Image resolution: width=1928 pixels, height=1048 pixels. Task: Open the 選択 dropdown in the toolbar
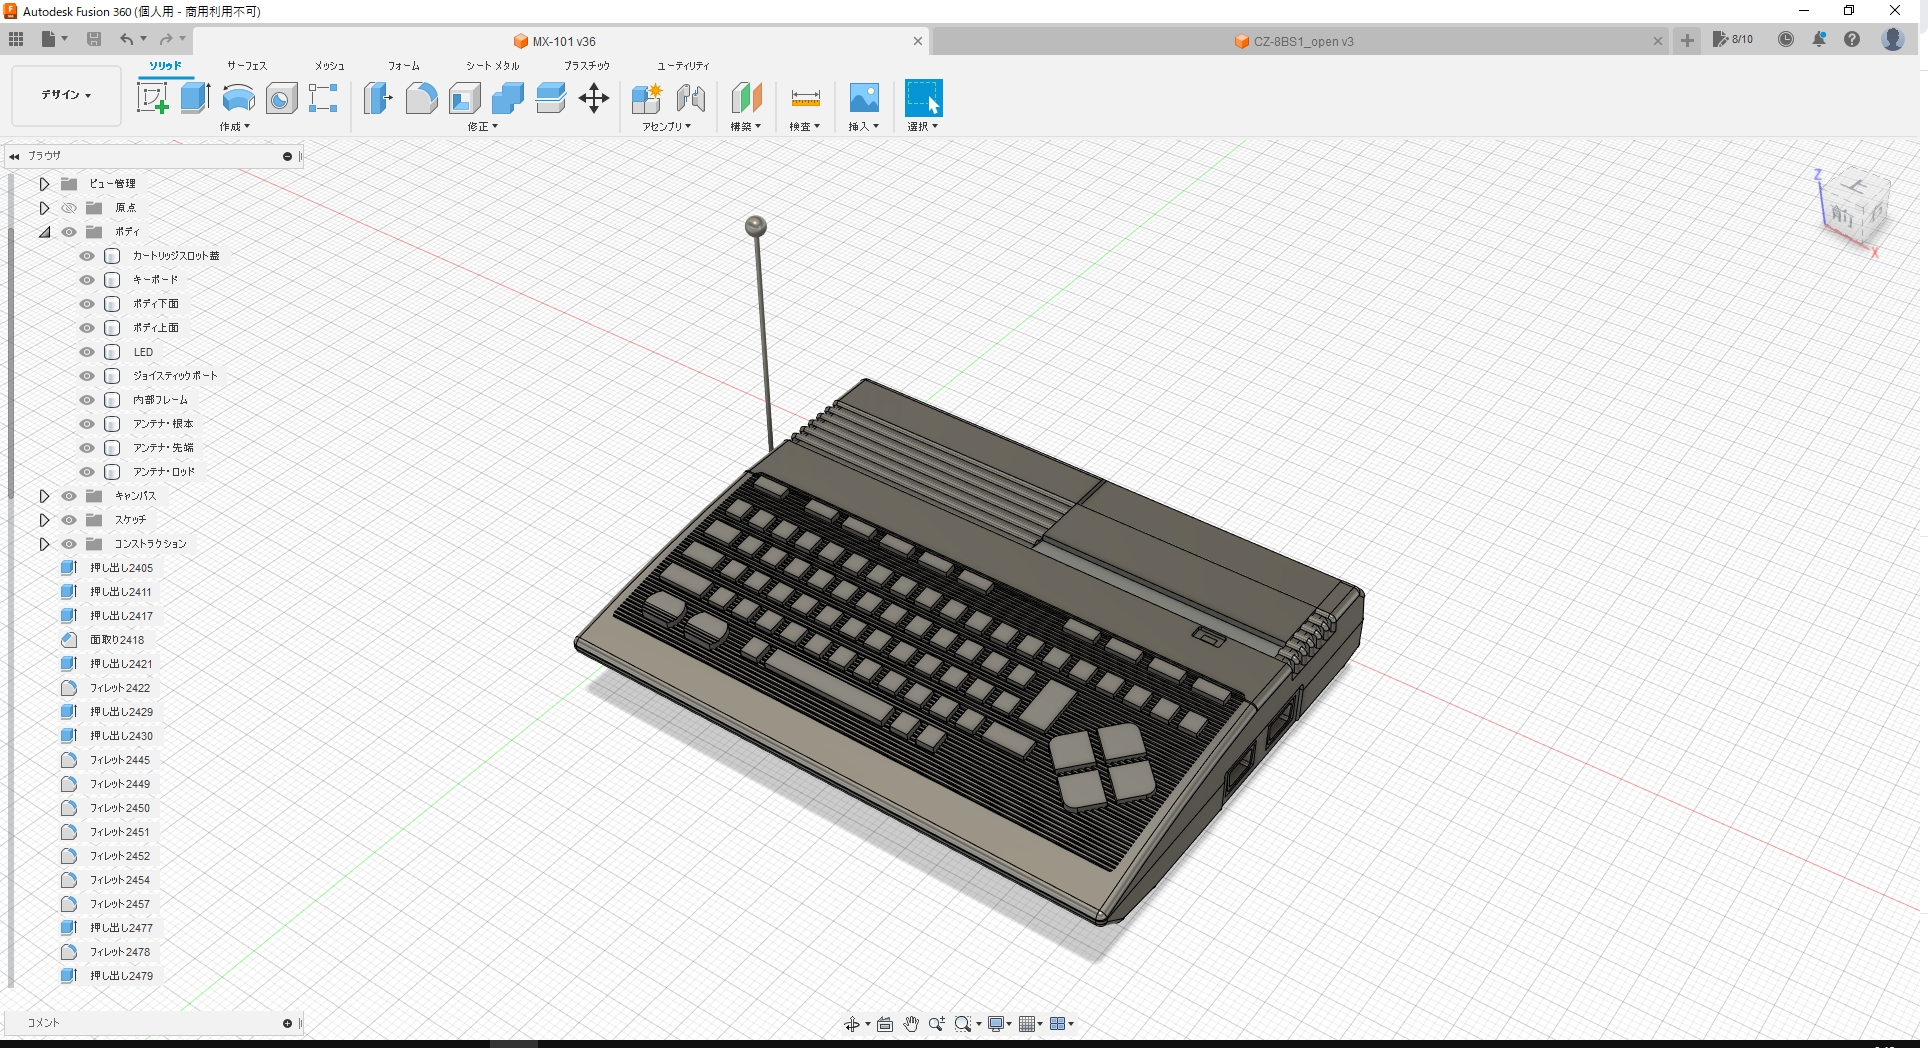tap(921, 127)
